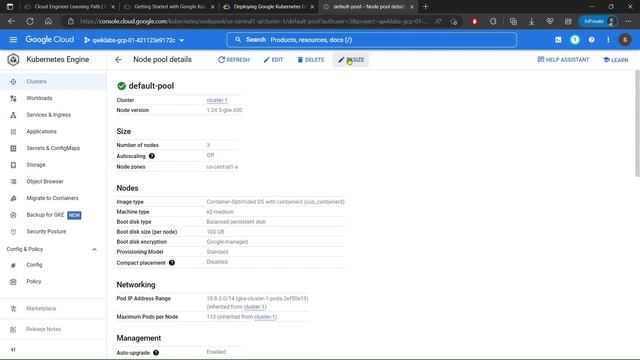640x360 pixels.
Task: Click the Backup for GKE sidebar icon
Action: click(x=13, y=215)
